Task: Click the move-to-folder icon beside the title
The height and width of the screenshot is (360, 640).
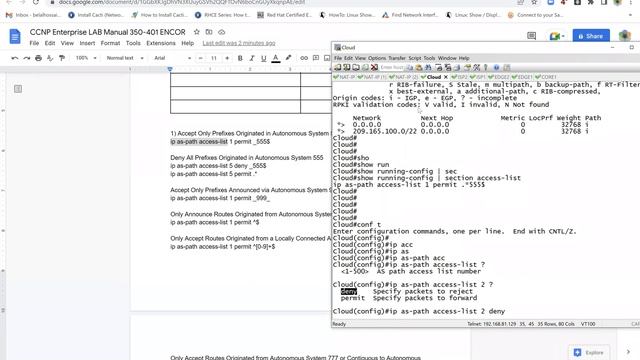Action: pyautogui.click(x=209, y=32)
